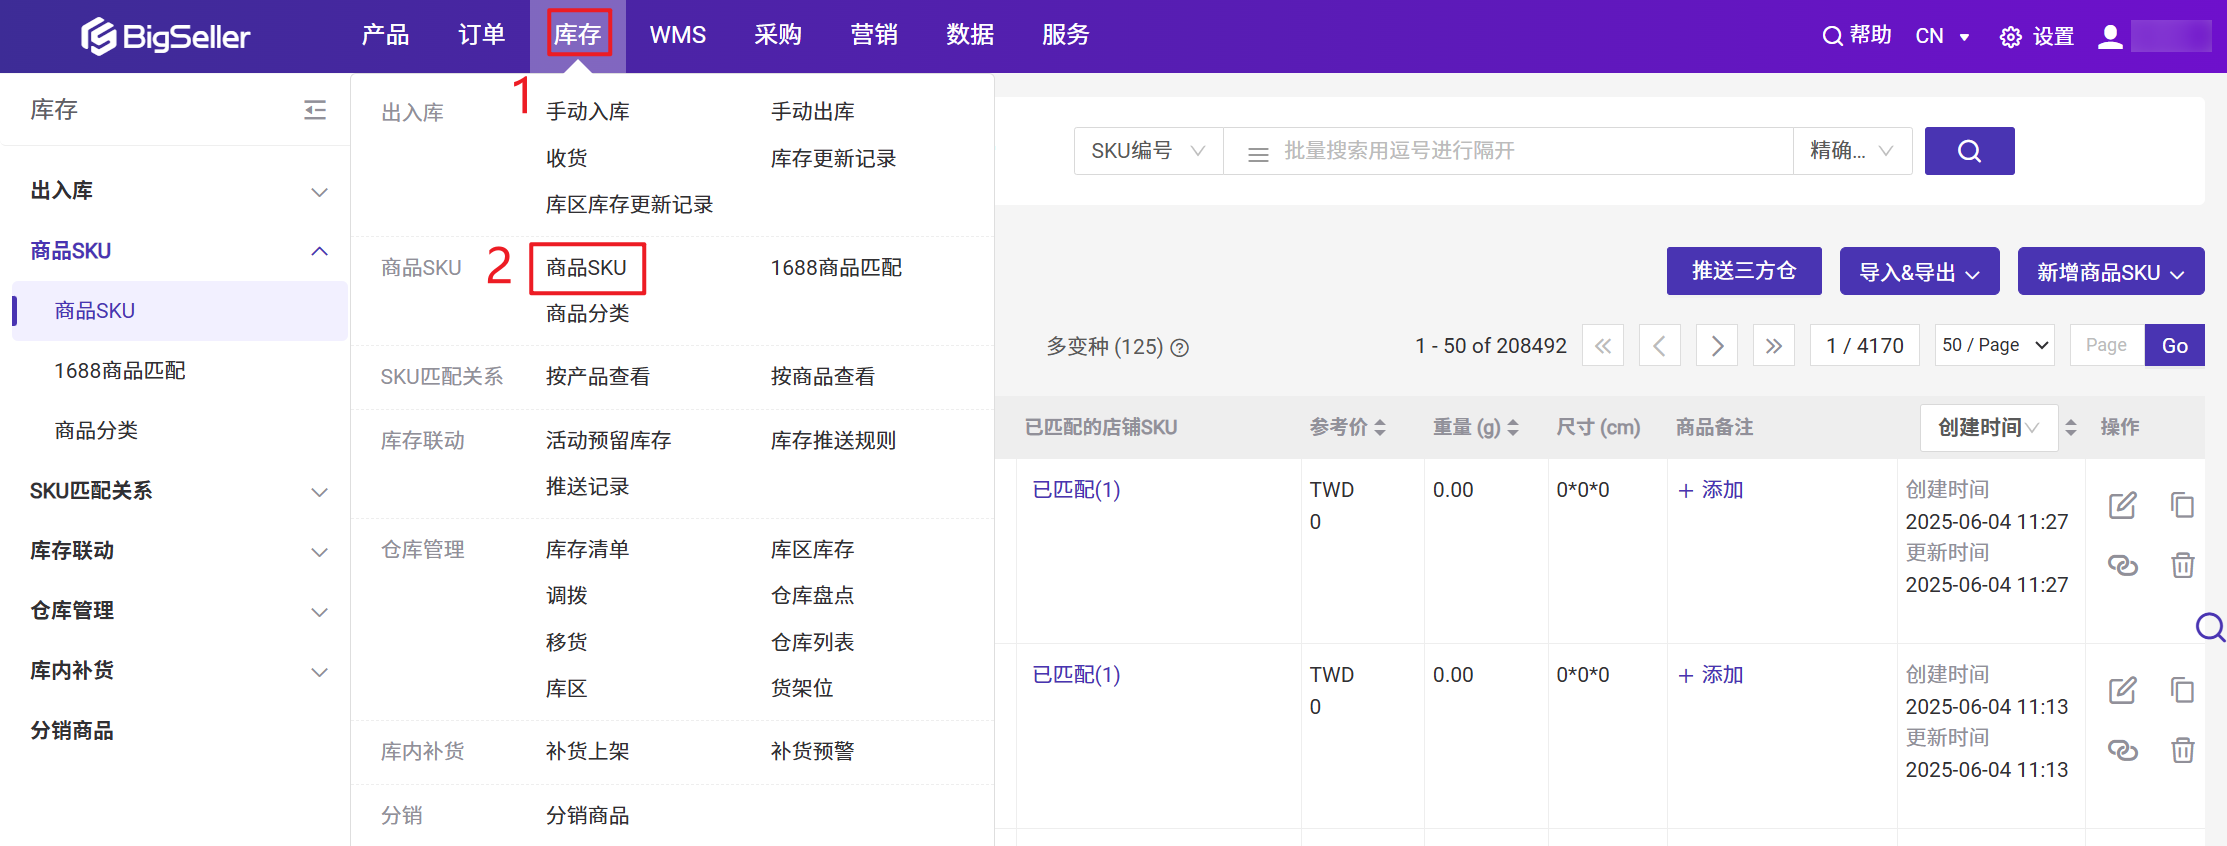Click the BigSeller logo
This screenshot has width=2227, height=846.
pos(165,36)
